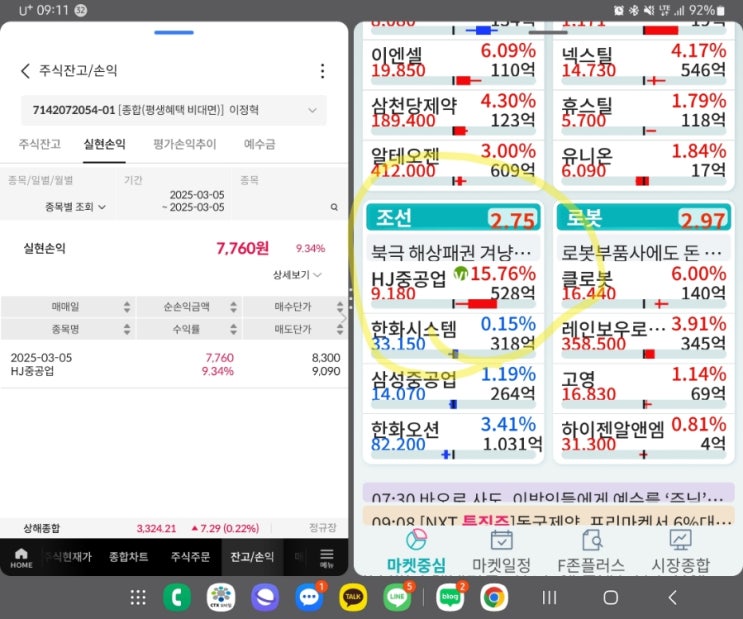Open 휴스틸 stock card
This screenshot has height=619, width=743.
[x=643, y=114]
